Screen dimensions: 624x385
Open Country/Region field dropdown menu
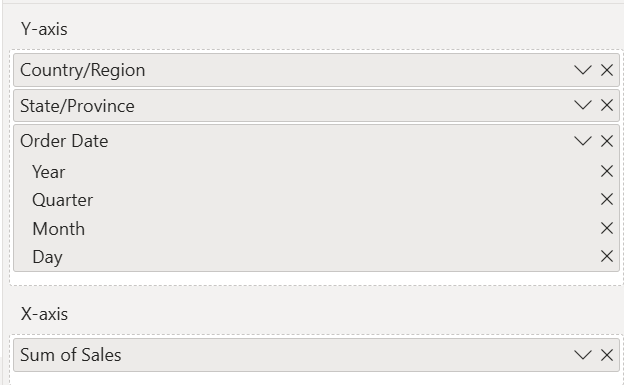583,70
